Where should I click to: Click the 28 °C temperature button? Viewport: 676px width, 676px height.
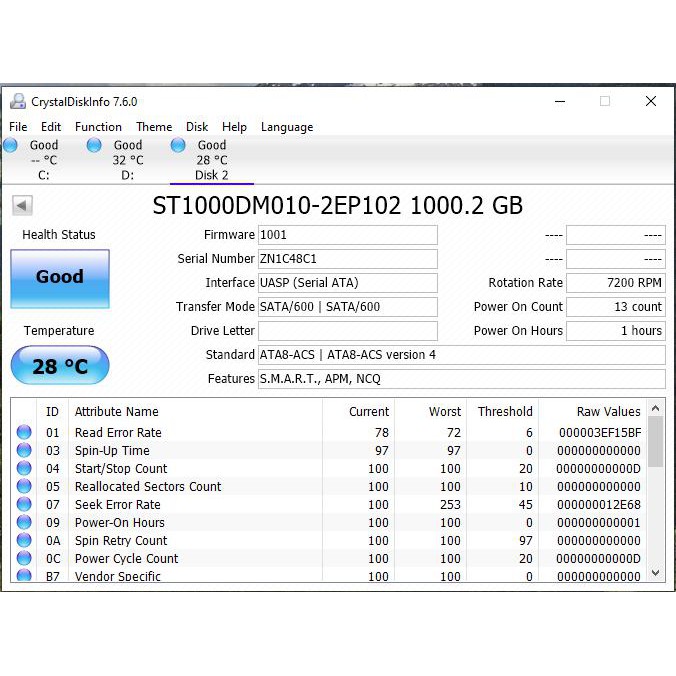(x=60, y=365)
